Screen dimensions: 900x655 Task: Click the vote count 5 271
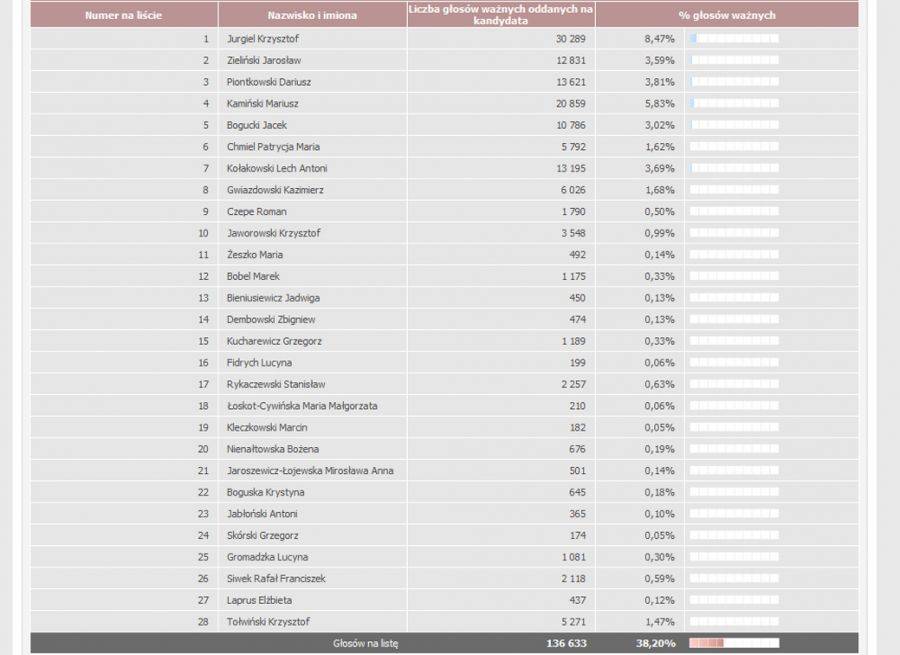pos(573,622)
